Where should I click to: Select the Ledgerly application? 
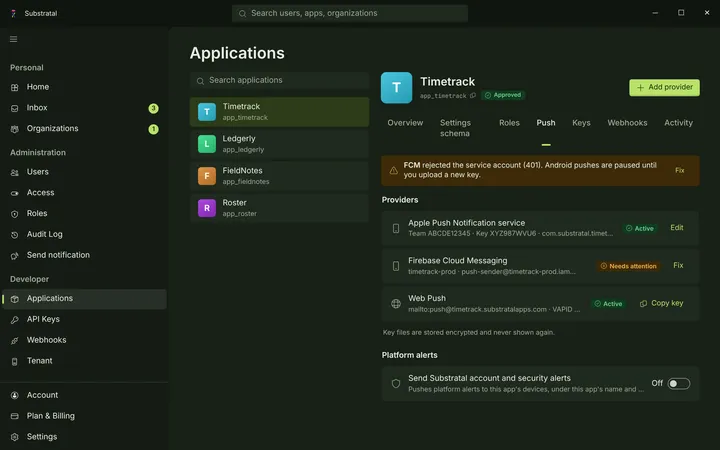279,144
